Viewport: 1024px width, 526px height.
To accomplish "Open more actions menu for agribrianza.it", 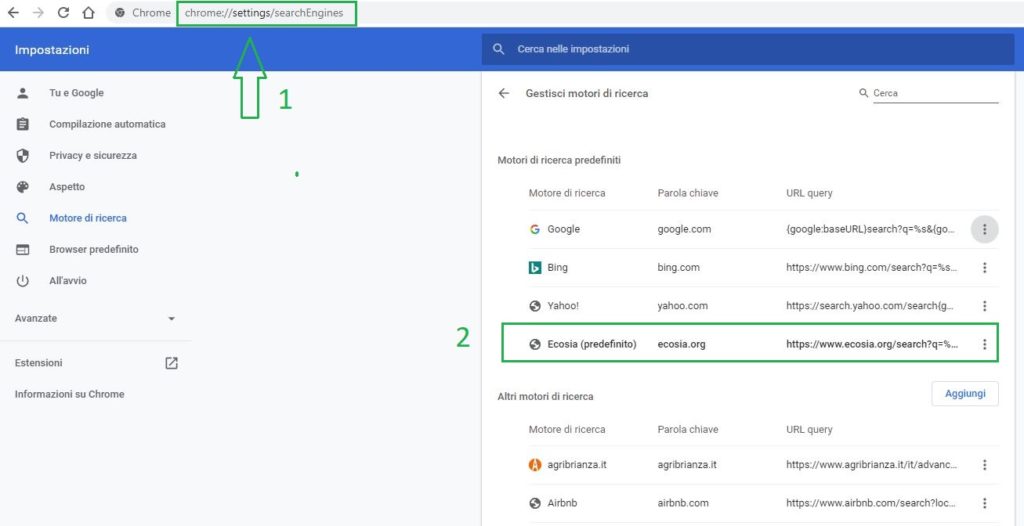I will pos(984,465).
